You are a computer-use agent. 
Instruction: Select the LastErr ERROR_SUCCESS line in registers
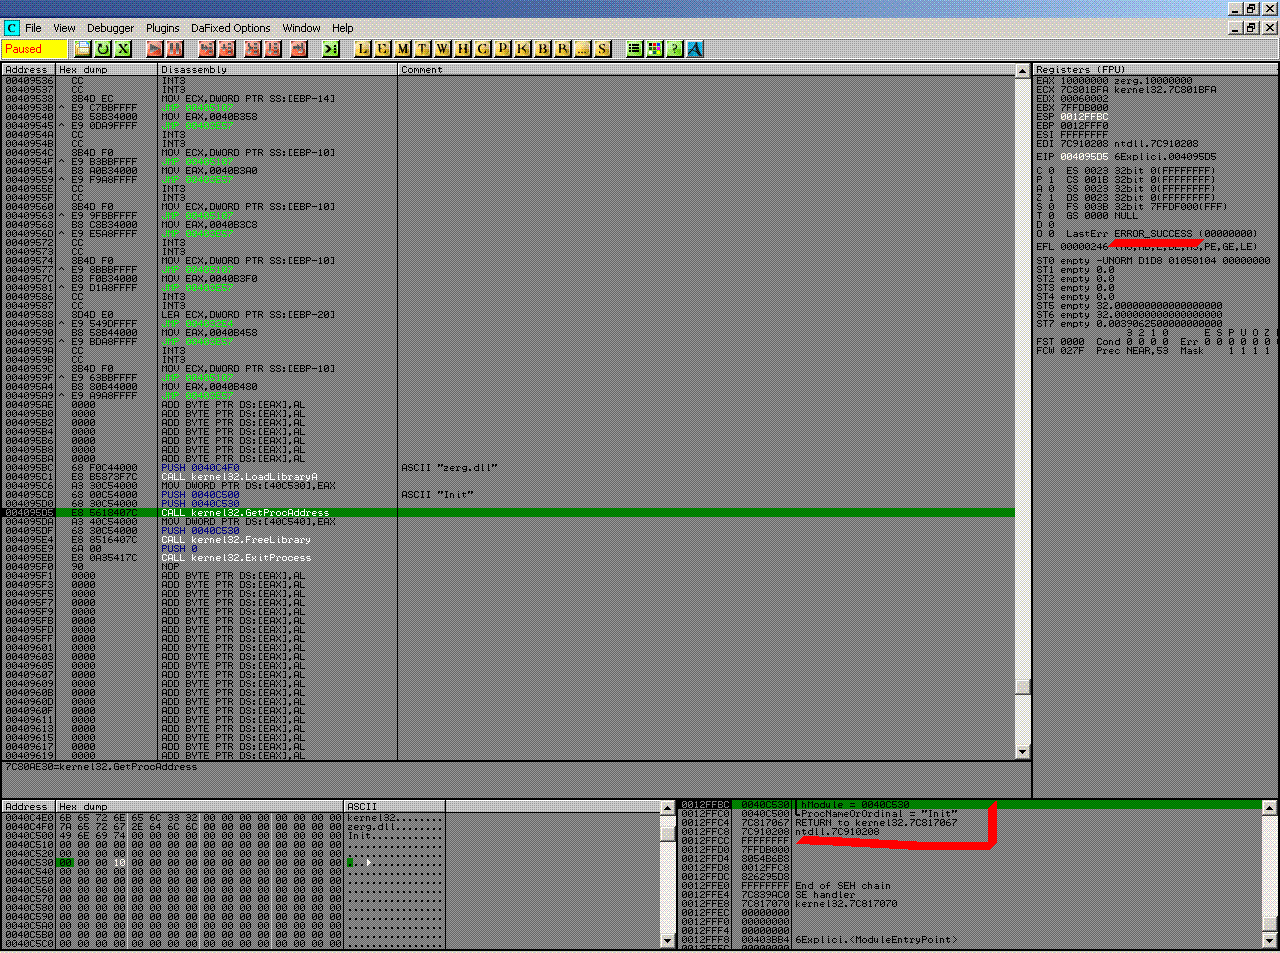pyautogui.click(x=1161, y=234)
